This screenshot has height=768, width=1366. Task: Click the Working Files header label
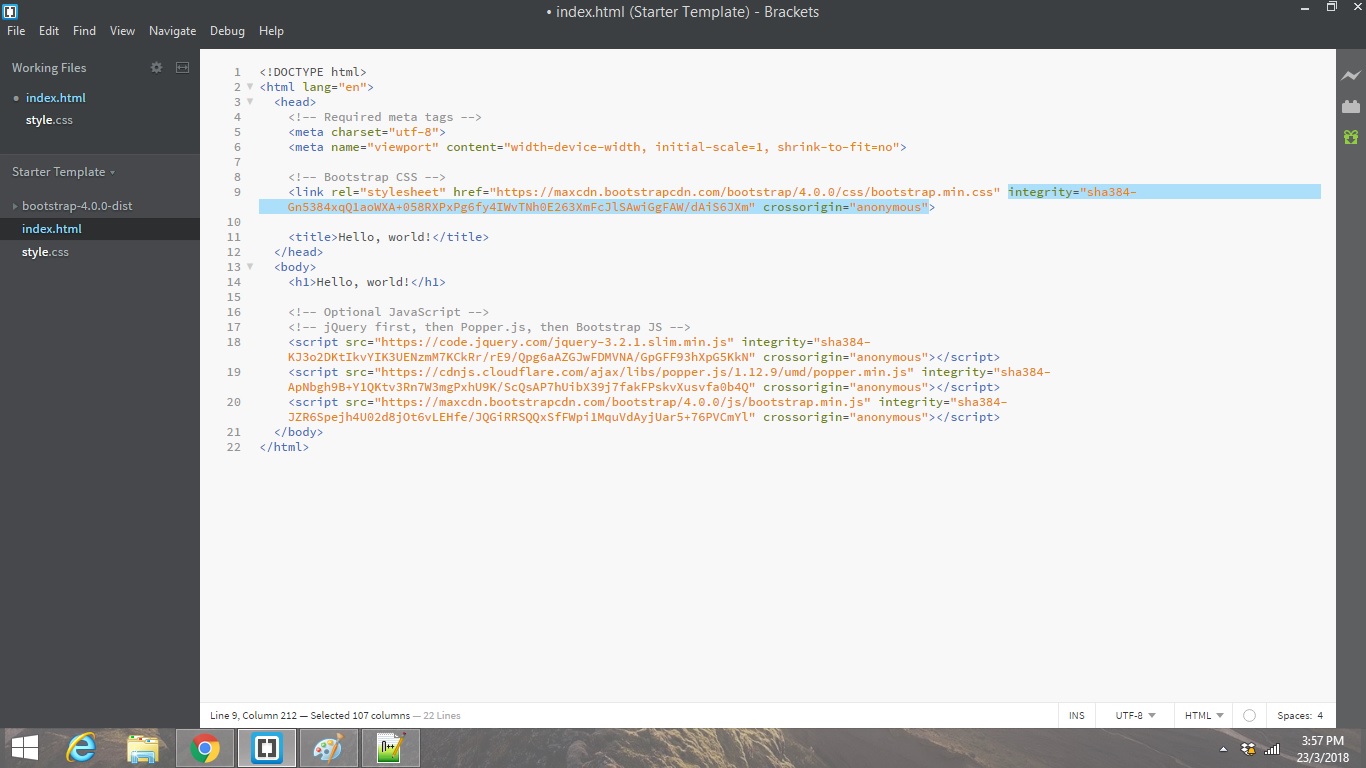(x=49, y=68)
